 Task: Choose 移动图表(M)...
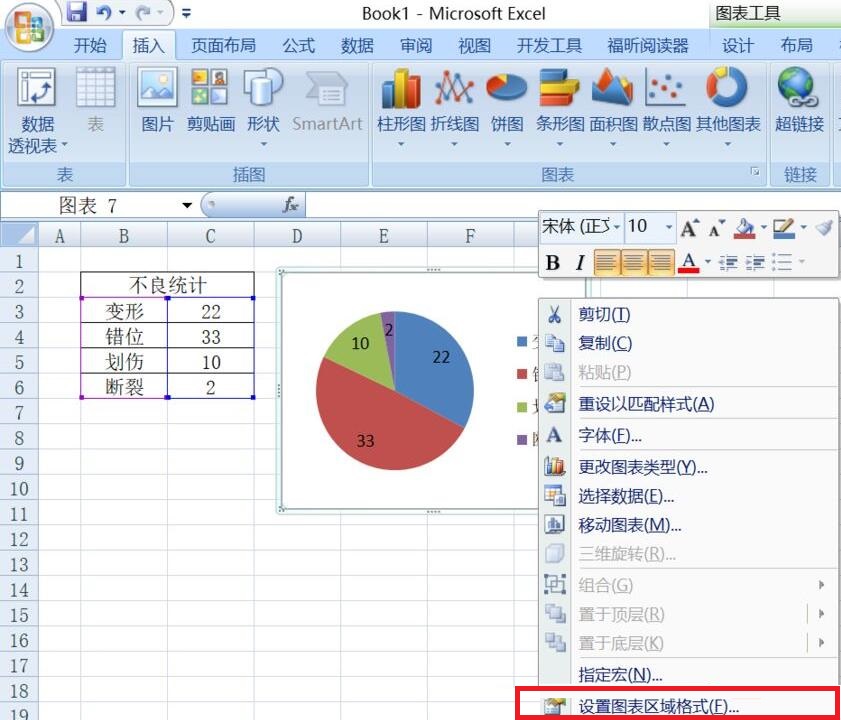coord(688,525)
